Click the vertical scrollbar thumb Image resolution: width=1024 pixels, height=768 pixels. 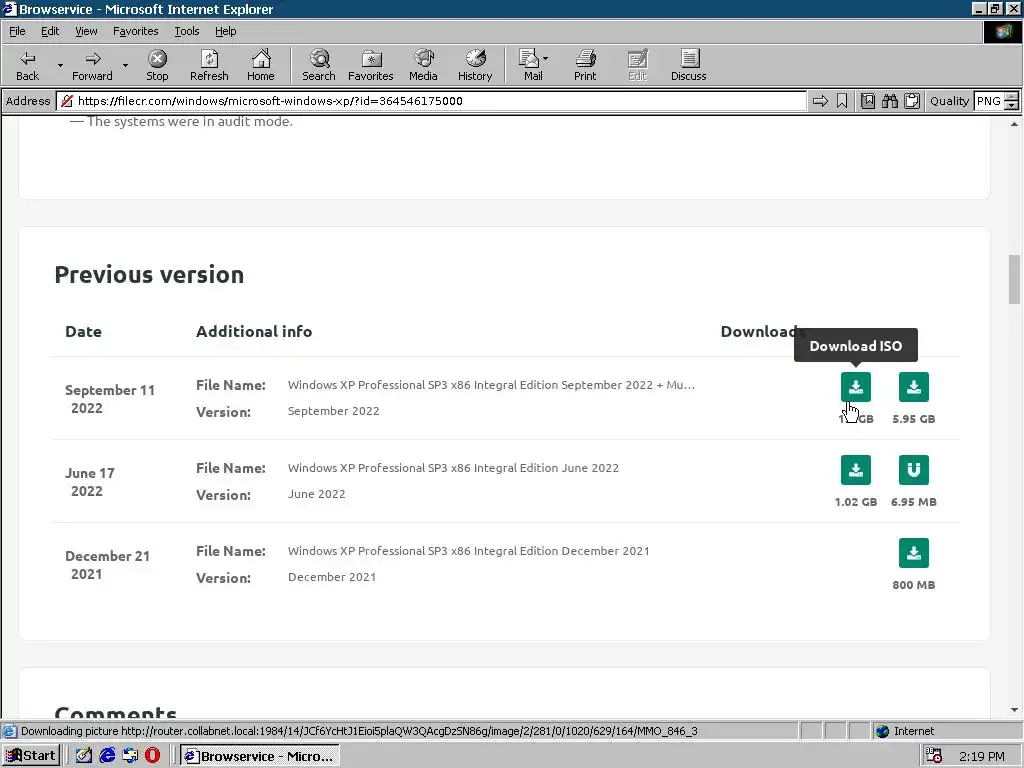click(x=1014, y=279)
